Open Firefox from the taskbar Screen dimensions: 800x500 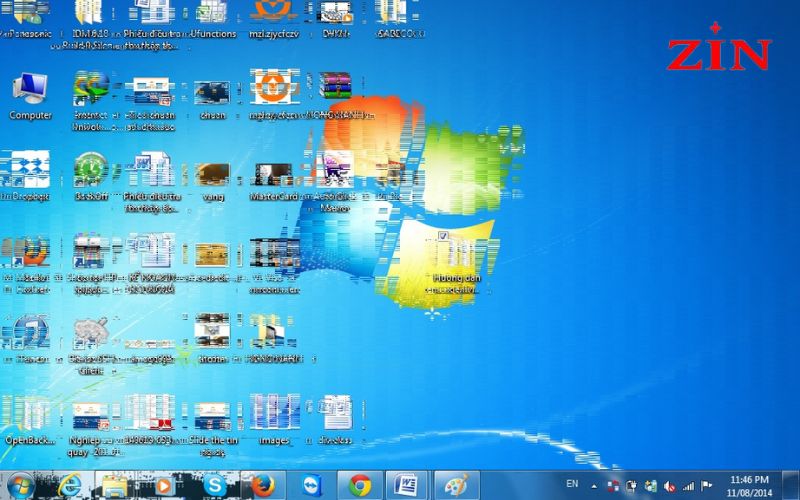[x=262, y=485]
